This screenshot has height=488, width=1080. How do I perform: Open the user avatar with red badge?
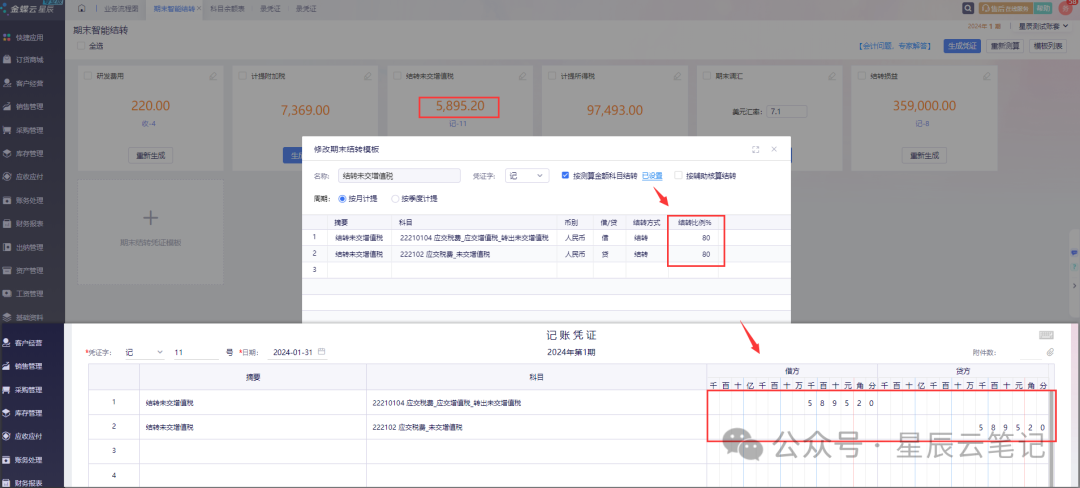coord(1066,8)
